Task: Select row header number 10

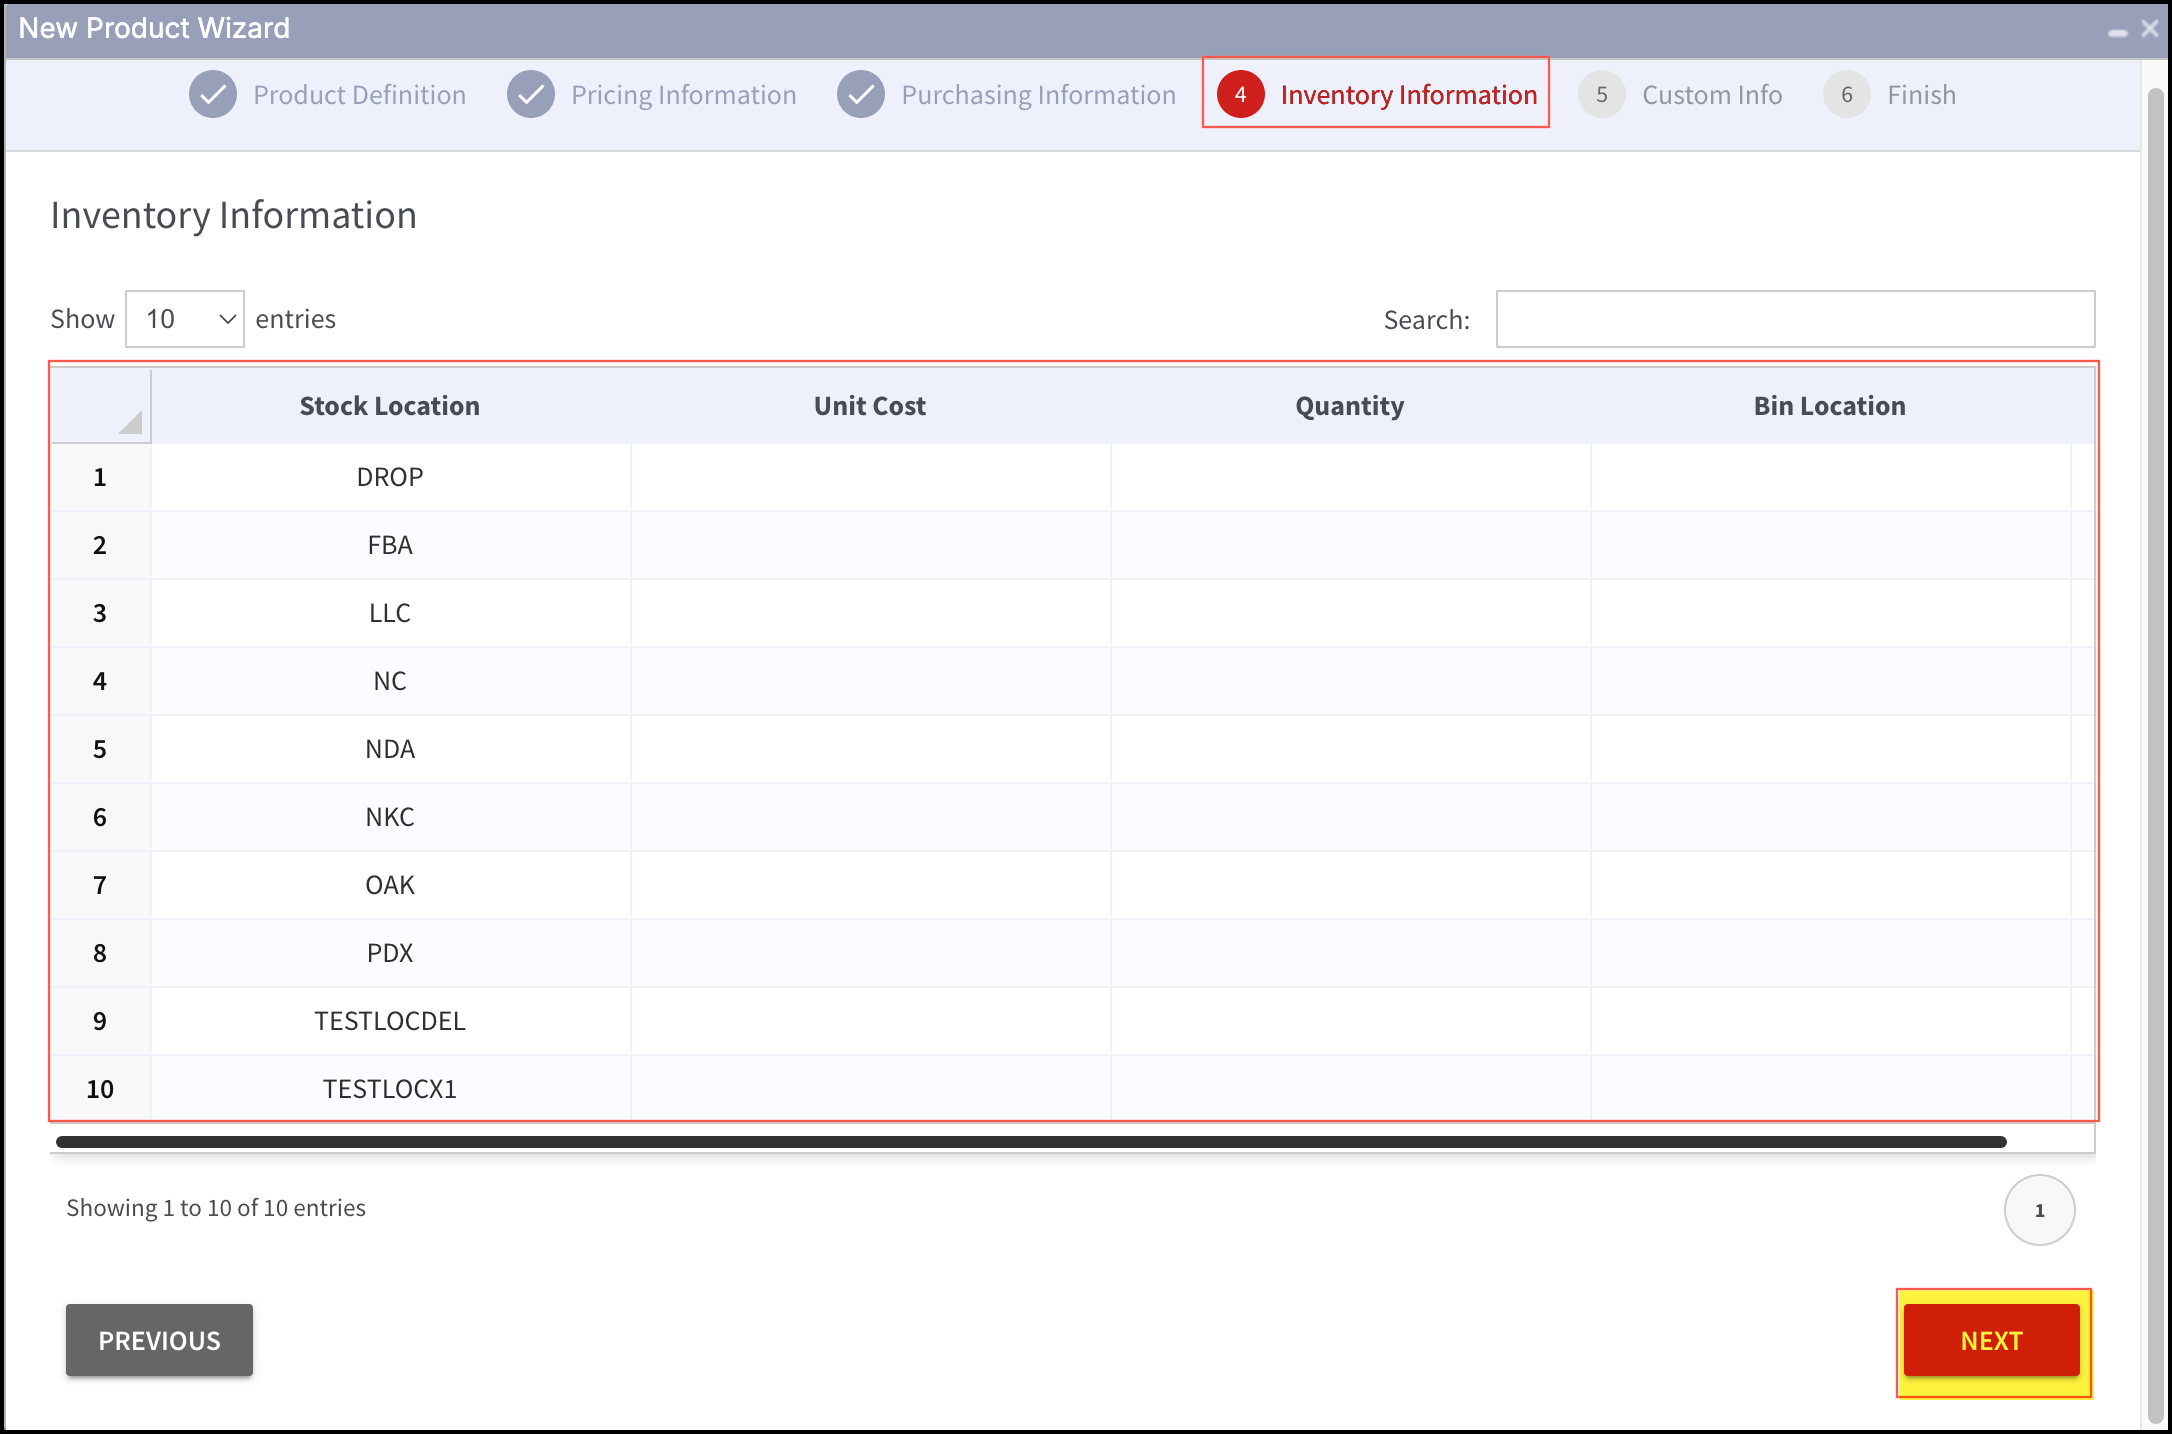Action: pyautogui.click(x=101, y=1088)
